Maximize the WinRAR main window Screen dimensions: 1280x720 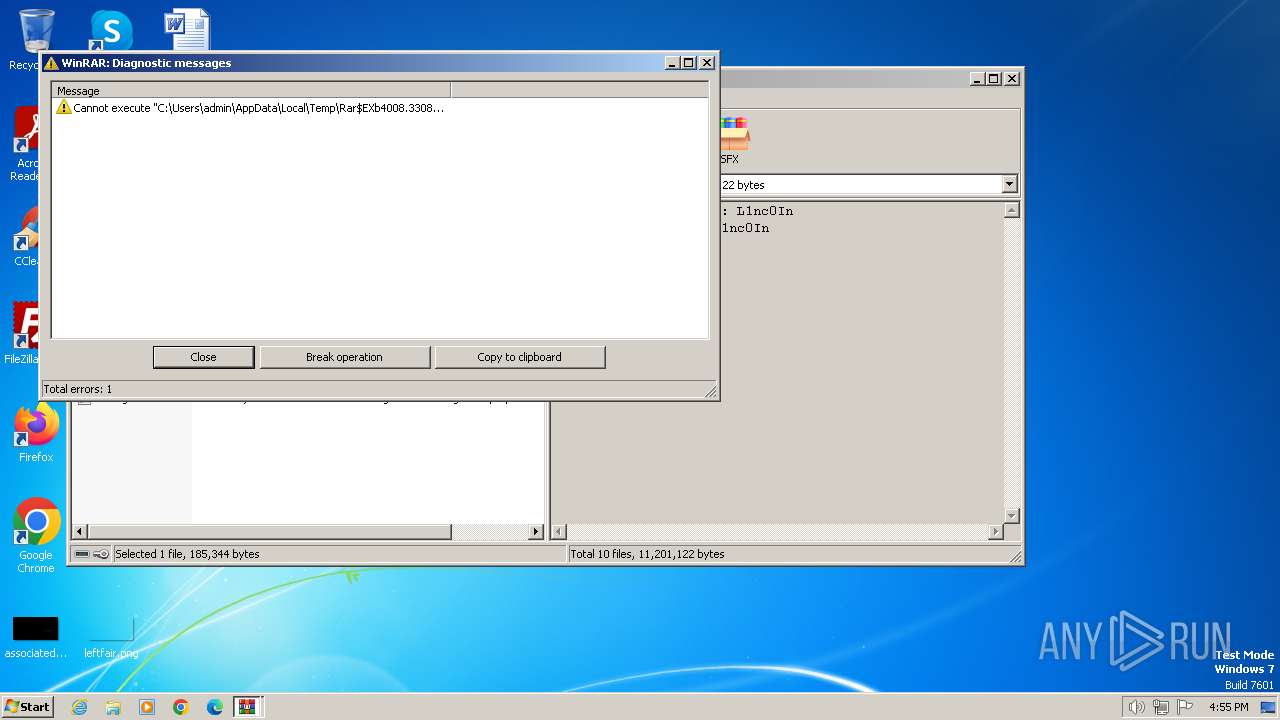[x=994, y=78]
